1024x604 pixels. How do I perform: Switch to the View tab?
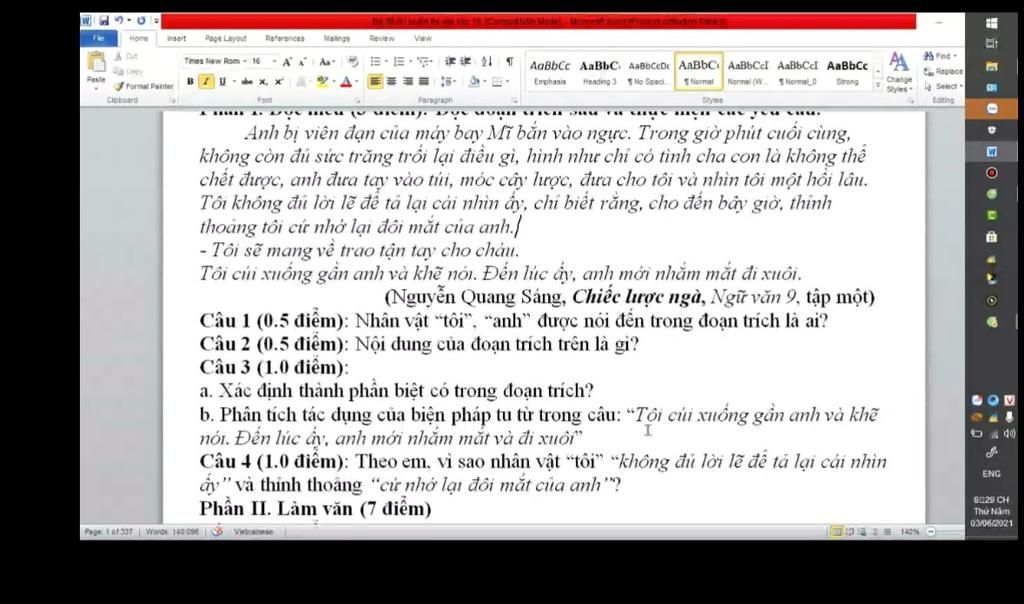point(423,39)
